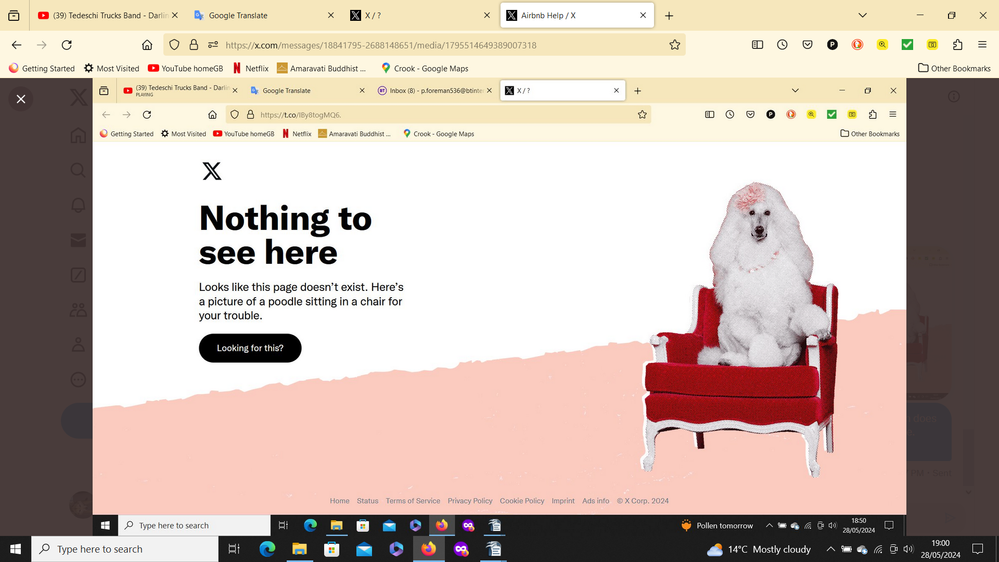The width and height of the screenshot is (999, 562).
Task: Show tracking protection shield in outer address bar
Action: pos(174,45)
